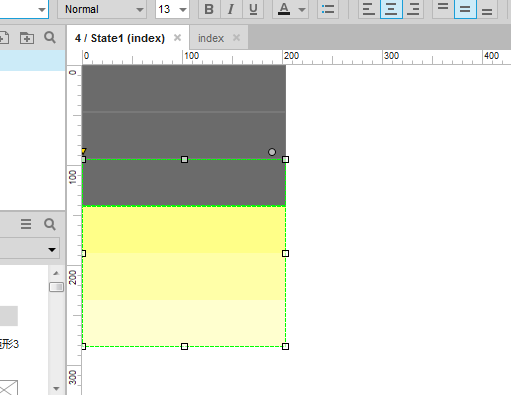511x395 pixels.
Task: Switch to the index tab
Action: pyautogui.click(x=211, y=38)
